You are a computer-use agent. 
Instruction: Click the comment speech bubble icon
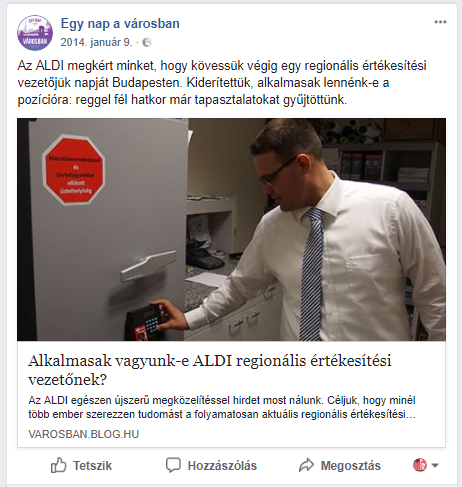coord(173,465)
